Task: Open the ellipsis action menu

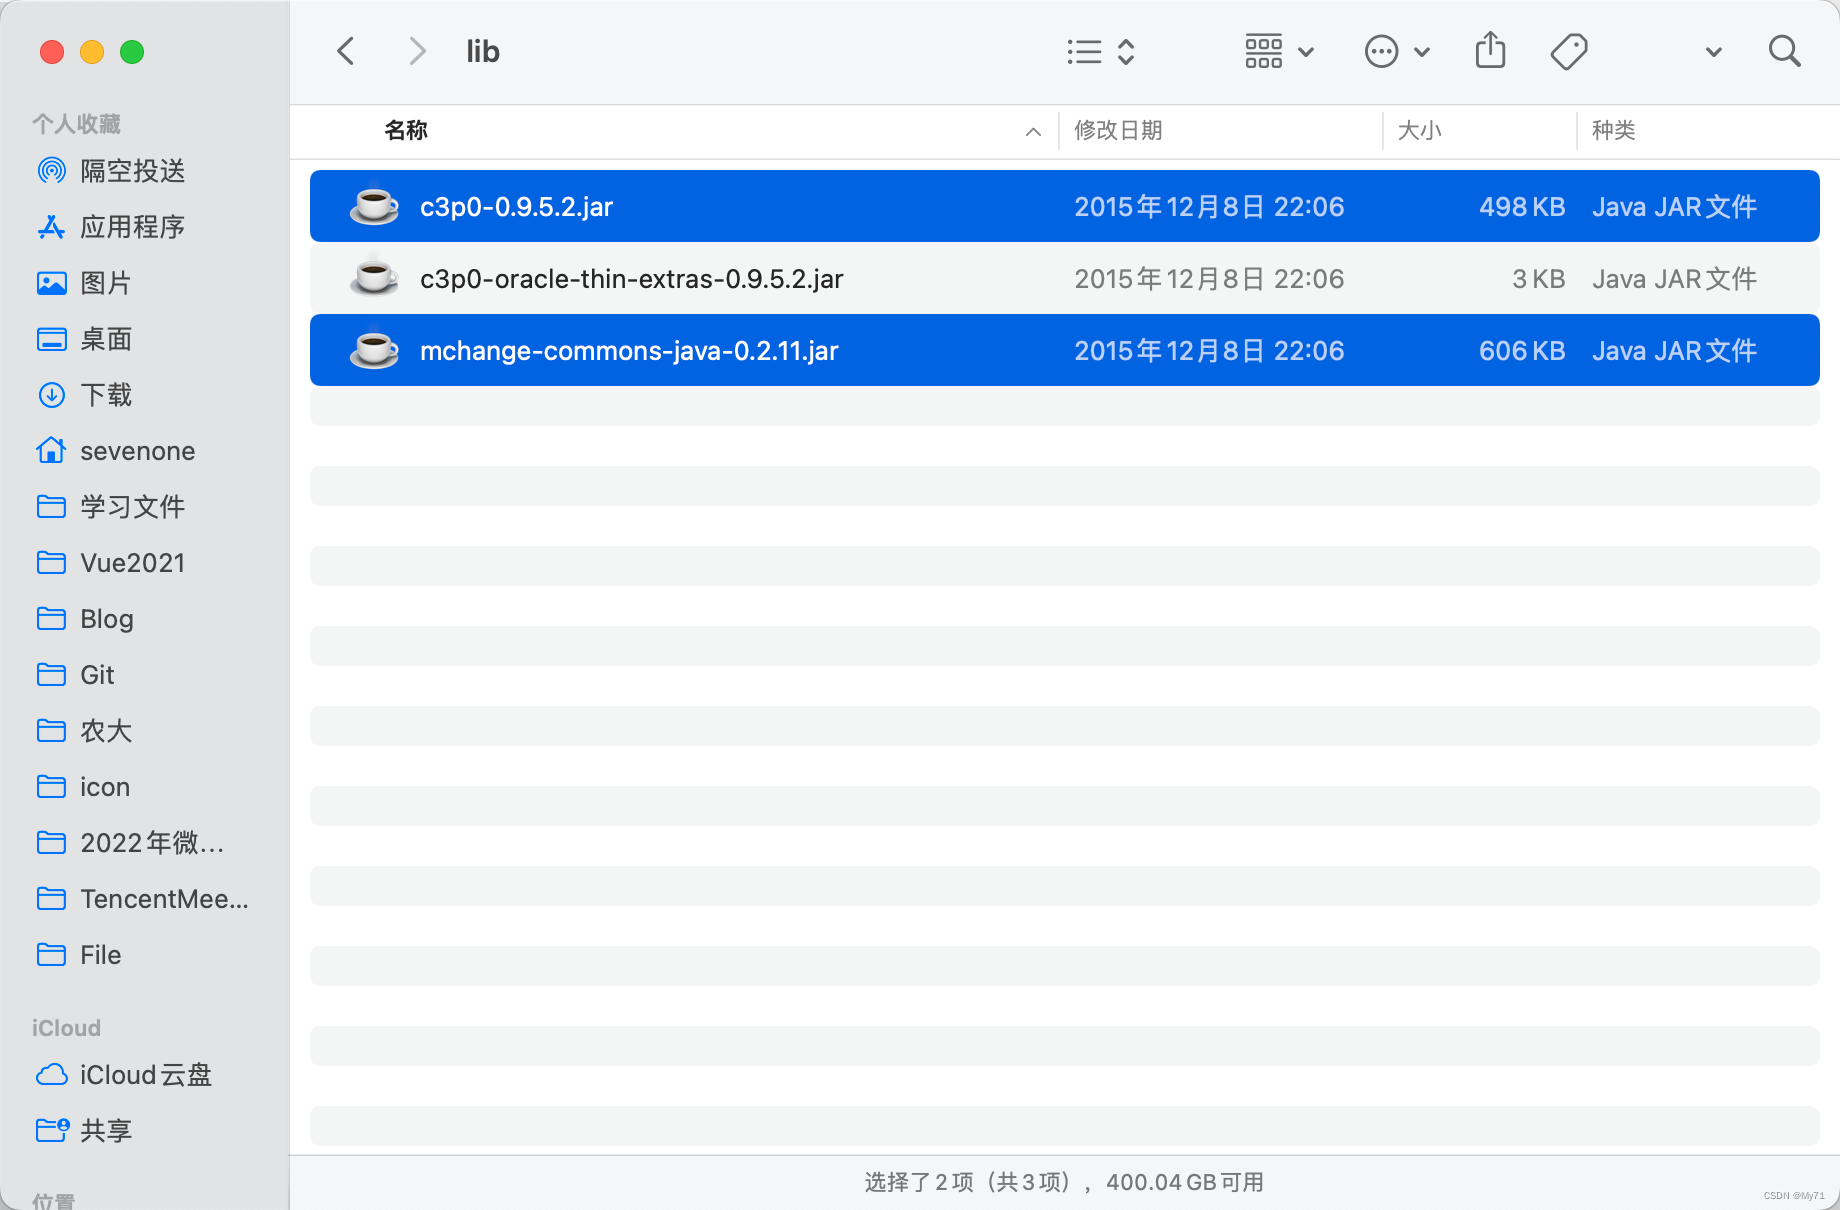Action: 1397,52
